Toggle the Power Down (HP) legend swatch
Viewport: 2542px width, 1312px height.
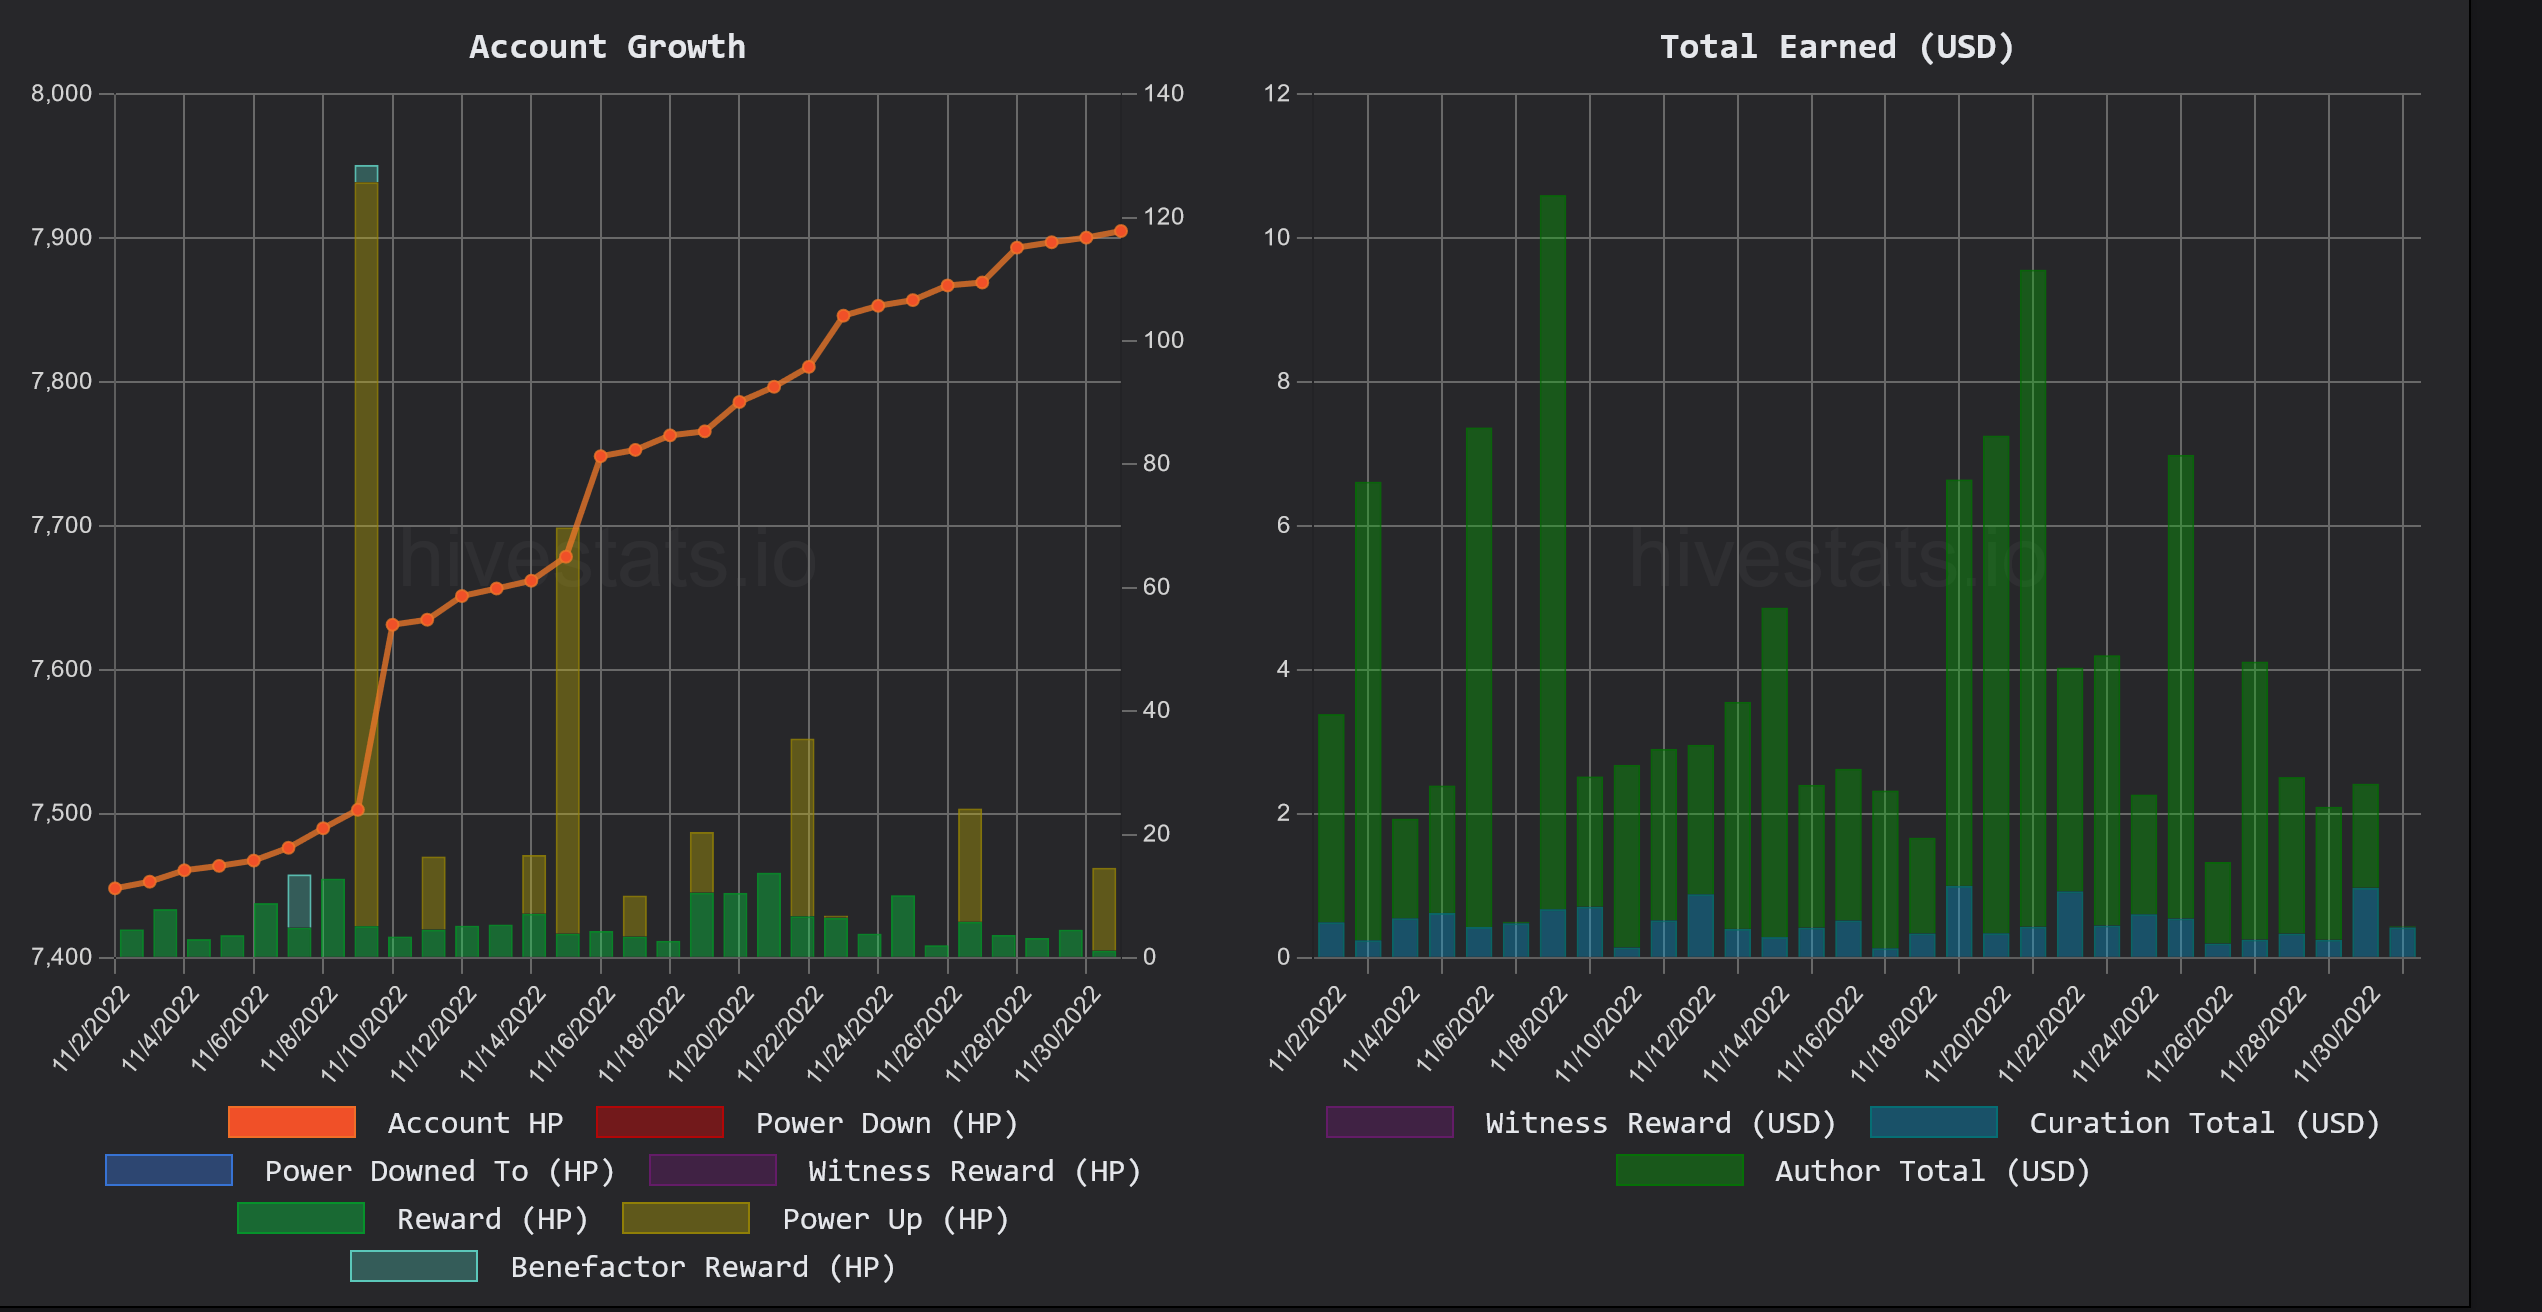[659, 1122]
